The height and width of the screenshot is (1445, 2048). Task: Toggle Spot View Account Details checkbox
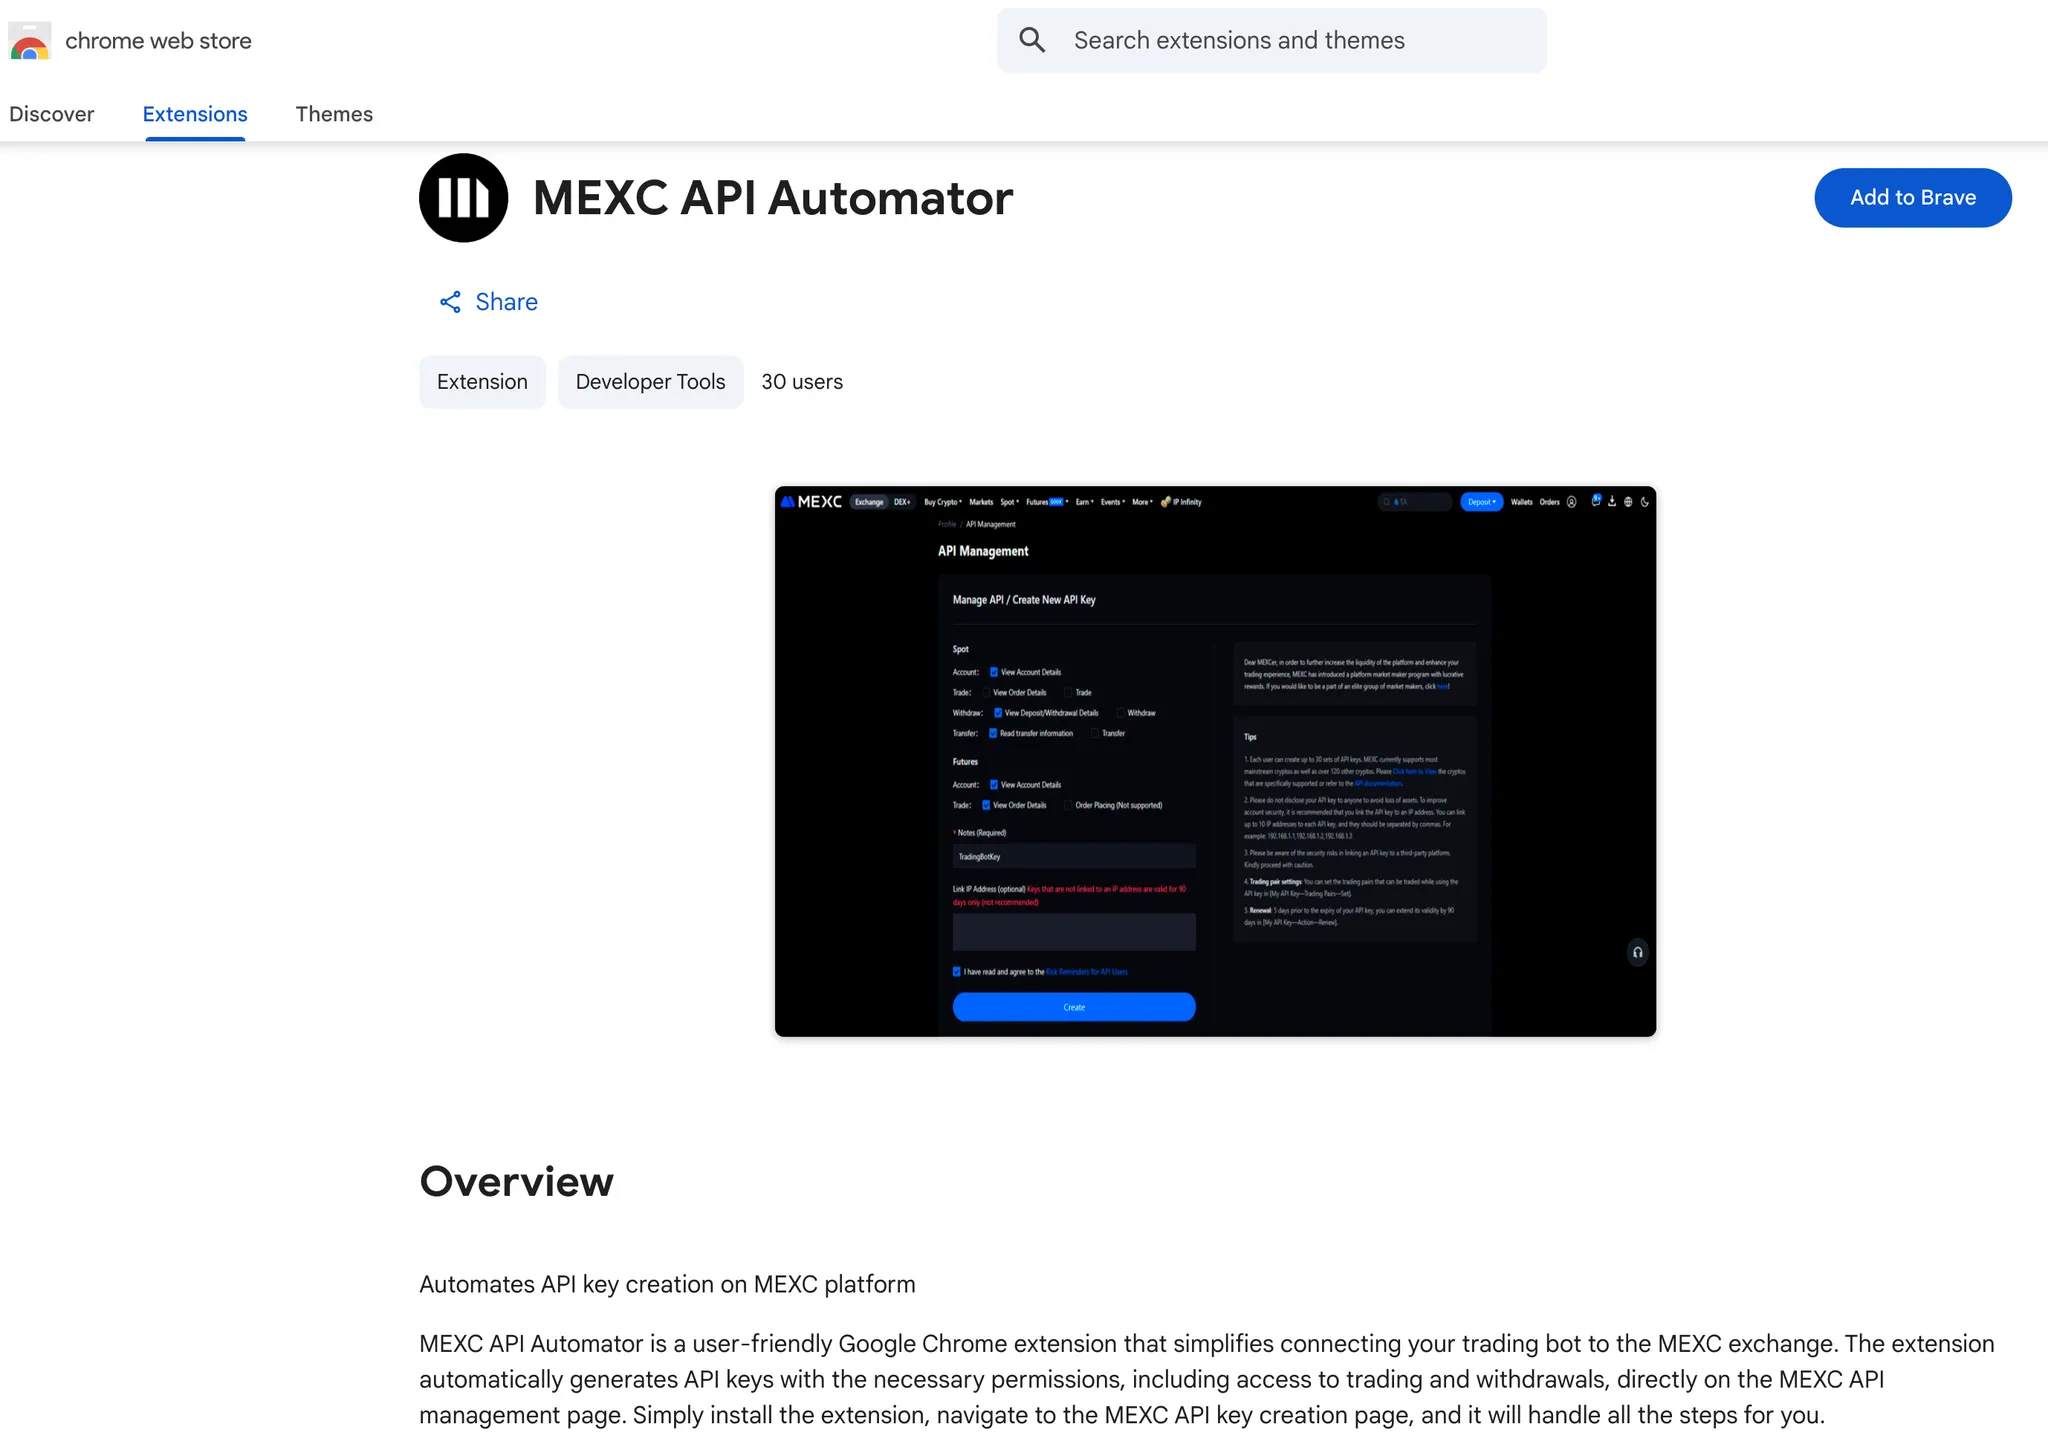994,672
